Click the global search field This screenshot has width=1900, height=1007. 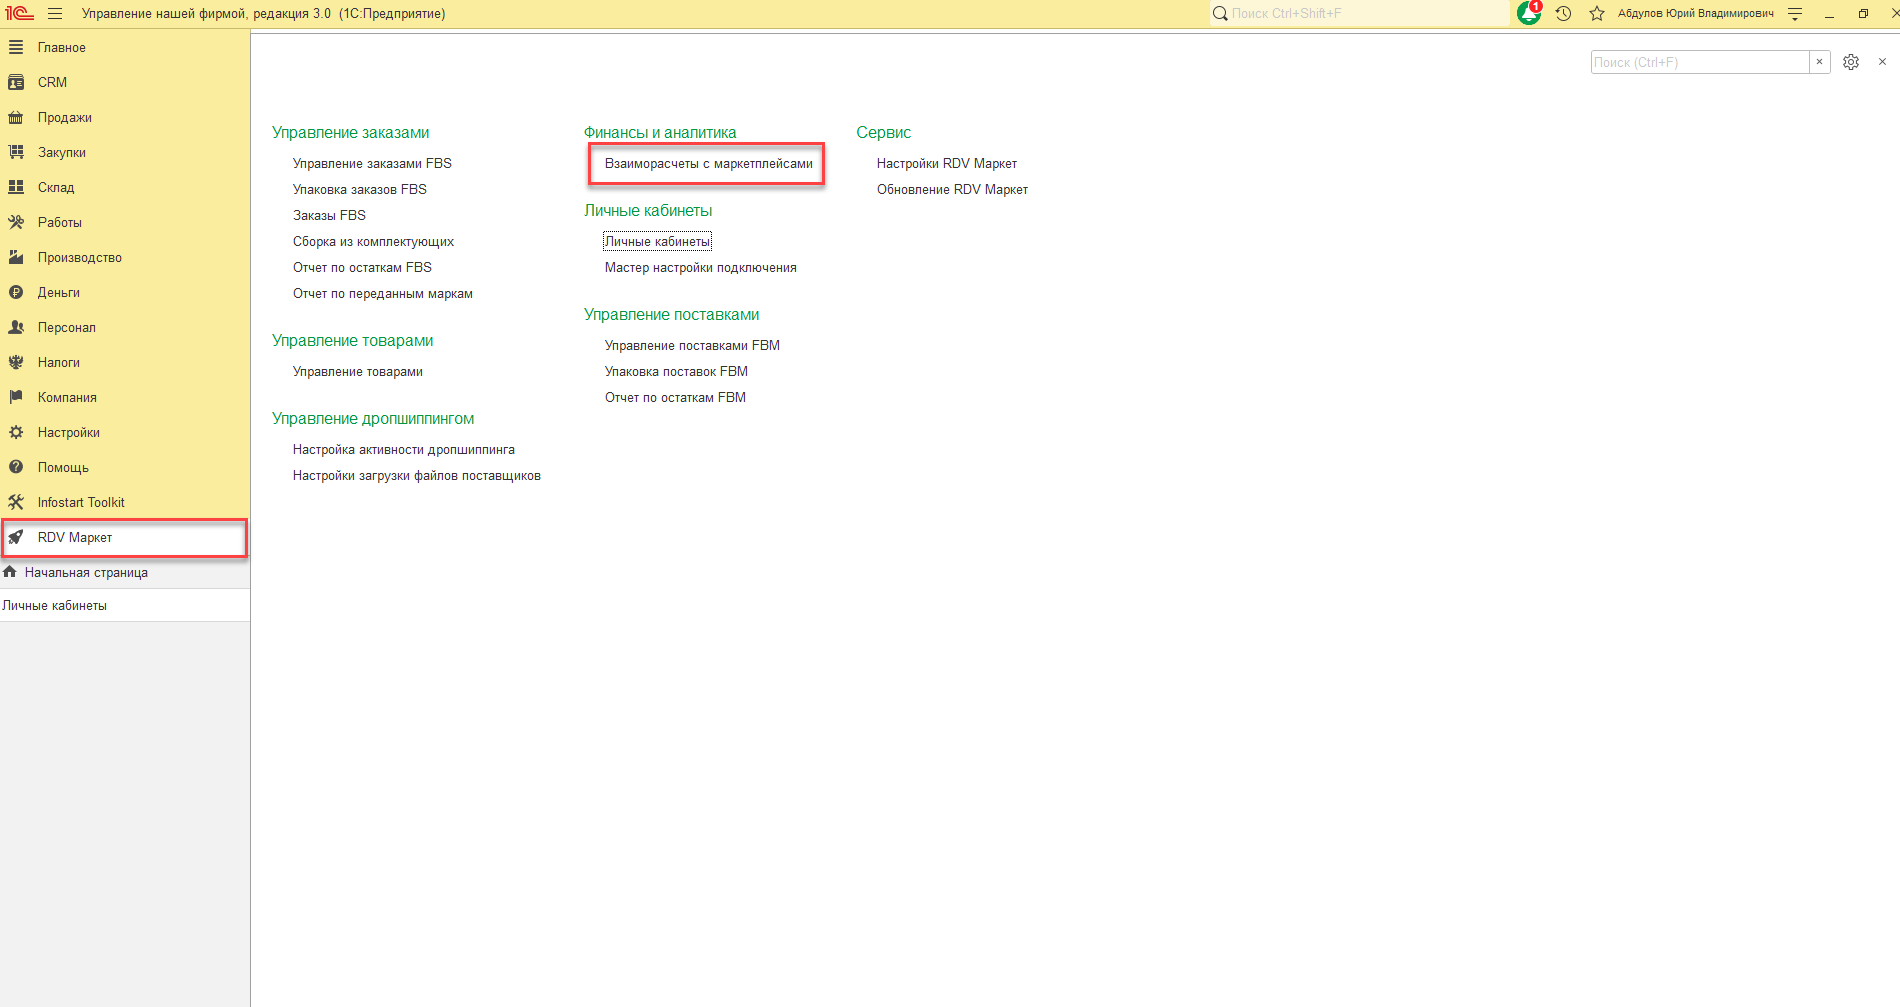pos(1360,13)
